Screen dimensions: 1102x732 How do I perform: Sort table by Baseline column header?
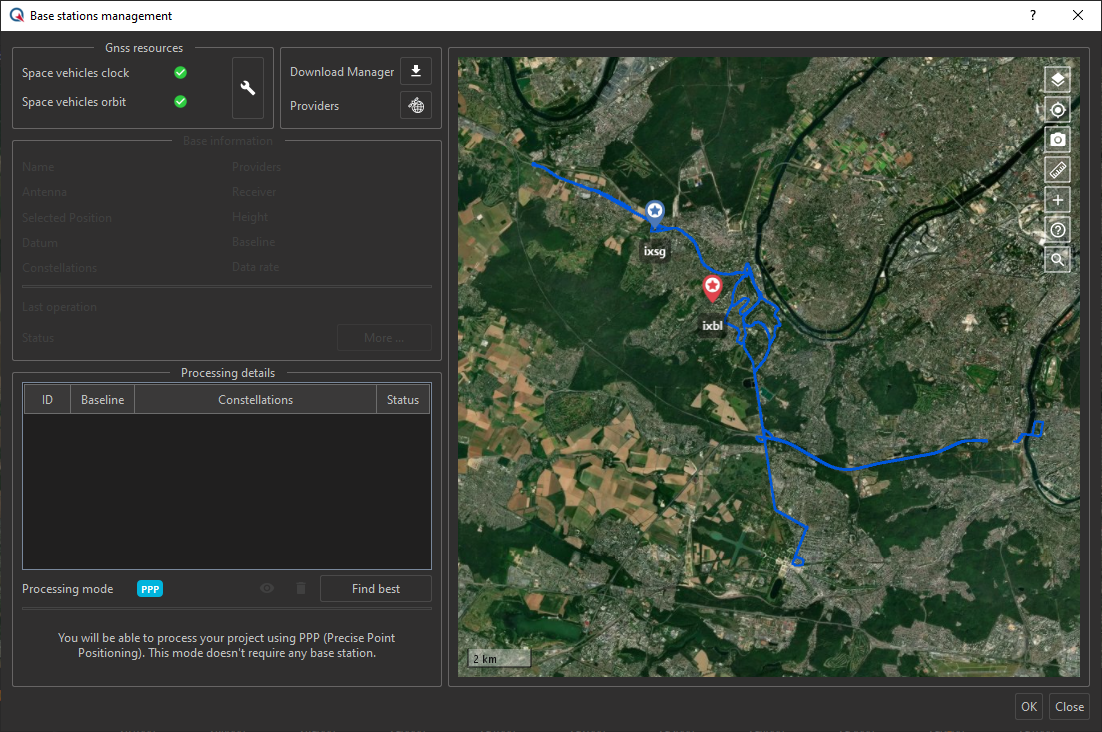(102, 400)
